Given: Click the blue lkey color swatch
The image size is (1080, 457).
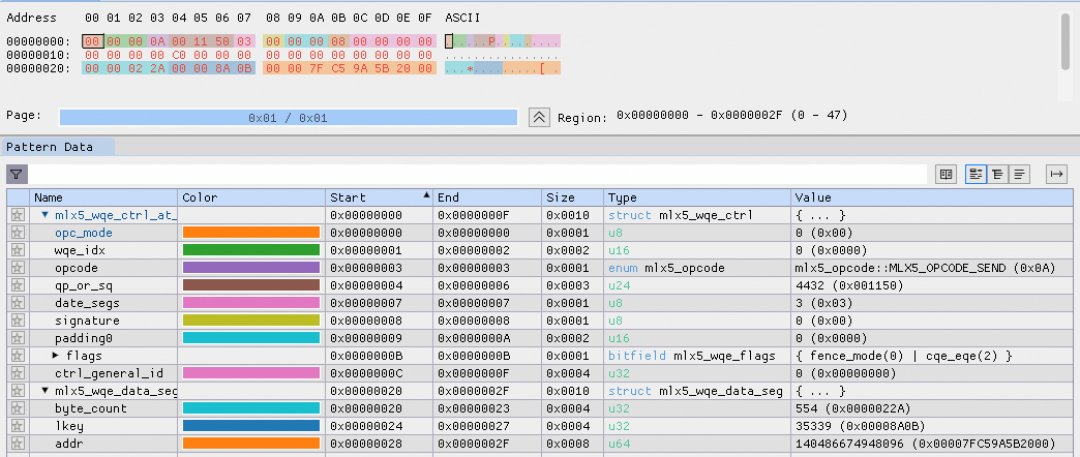Looking at the screenshot, I should pos(251,426).
